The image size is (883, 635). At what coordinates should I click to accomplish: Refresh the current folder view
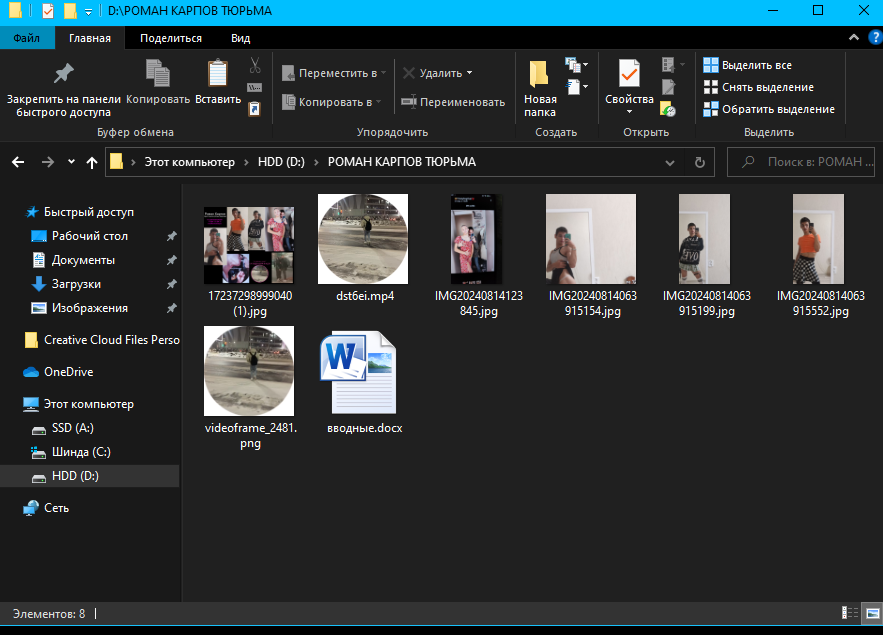point(700,162)
